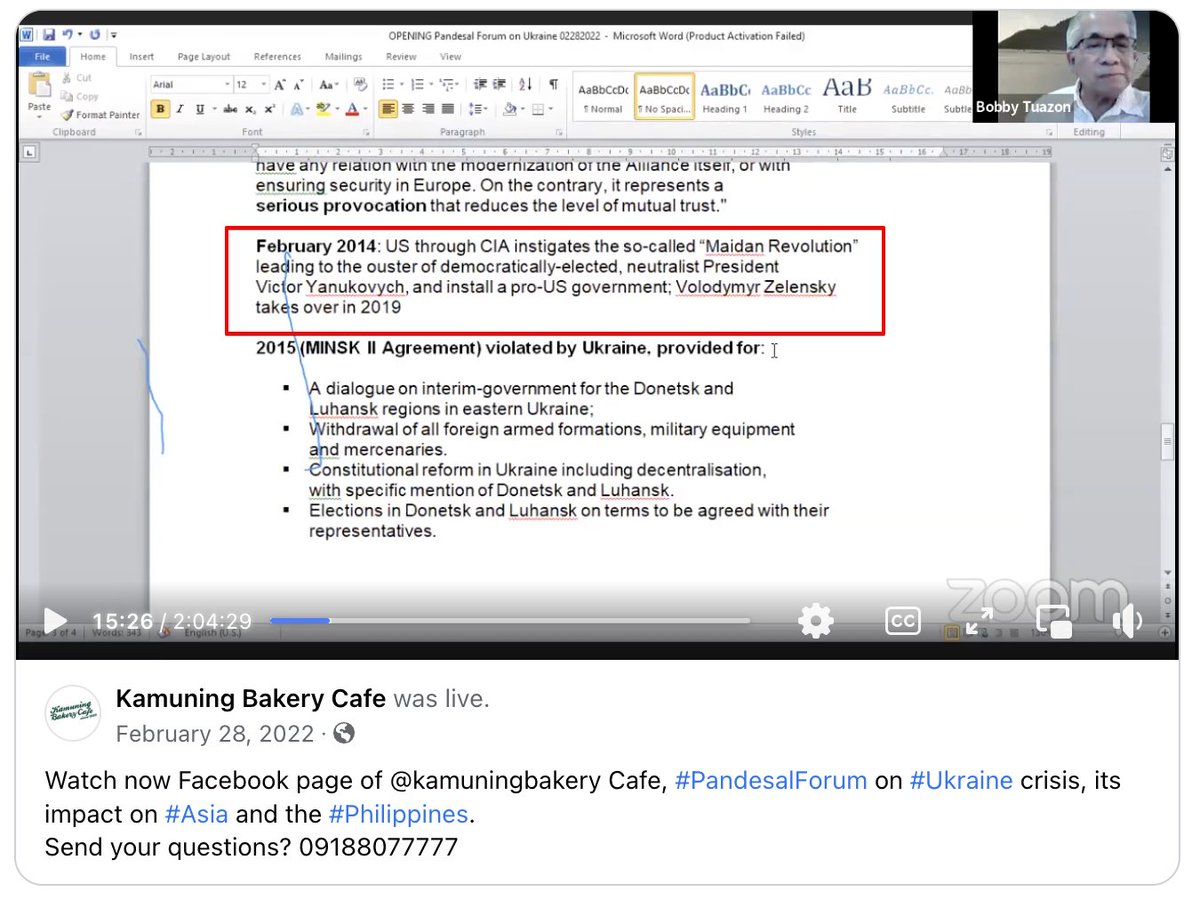Open the #Ukraine hashtag link

pos(961,781)
